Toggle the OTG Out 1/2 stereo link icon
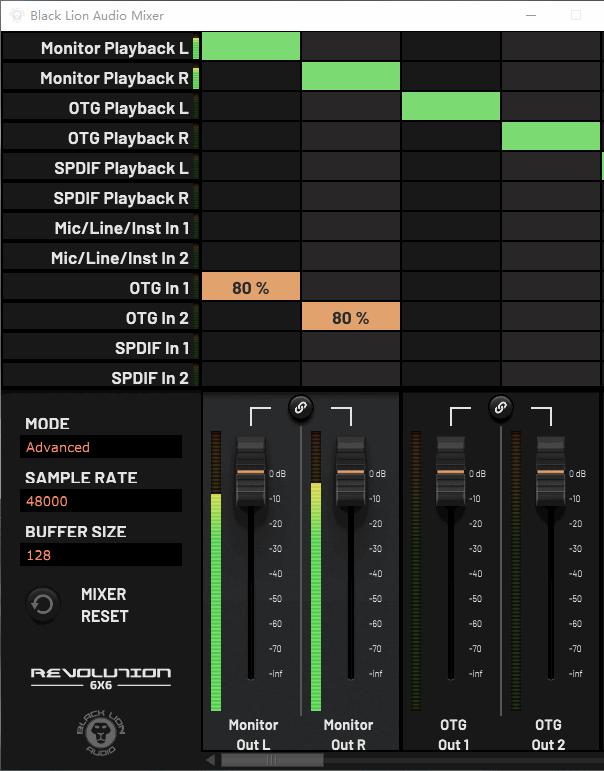Viewport: 604px width, 771px height. pos(501,406)
